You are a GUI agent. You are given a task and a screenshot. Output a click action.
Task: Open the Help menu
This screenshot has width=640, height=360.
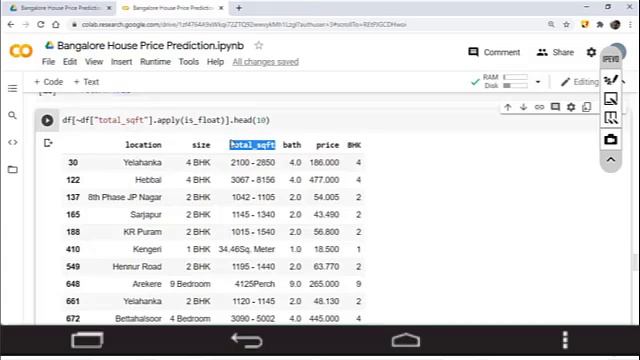(215, 62)
